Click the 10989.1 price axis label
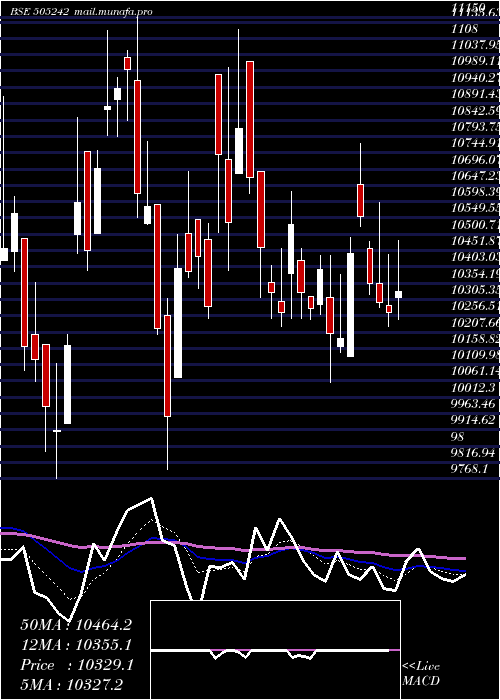500x700 pixels. coord(475,61)
